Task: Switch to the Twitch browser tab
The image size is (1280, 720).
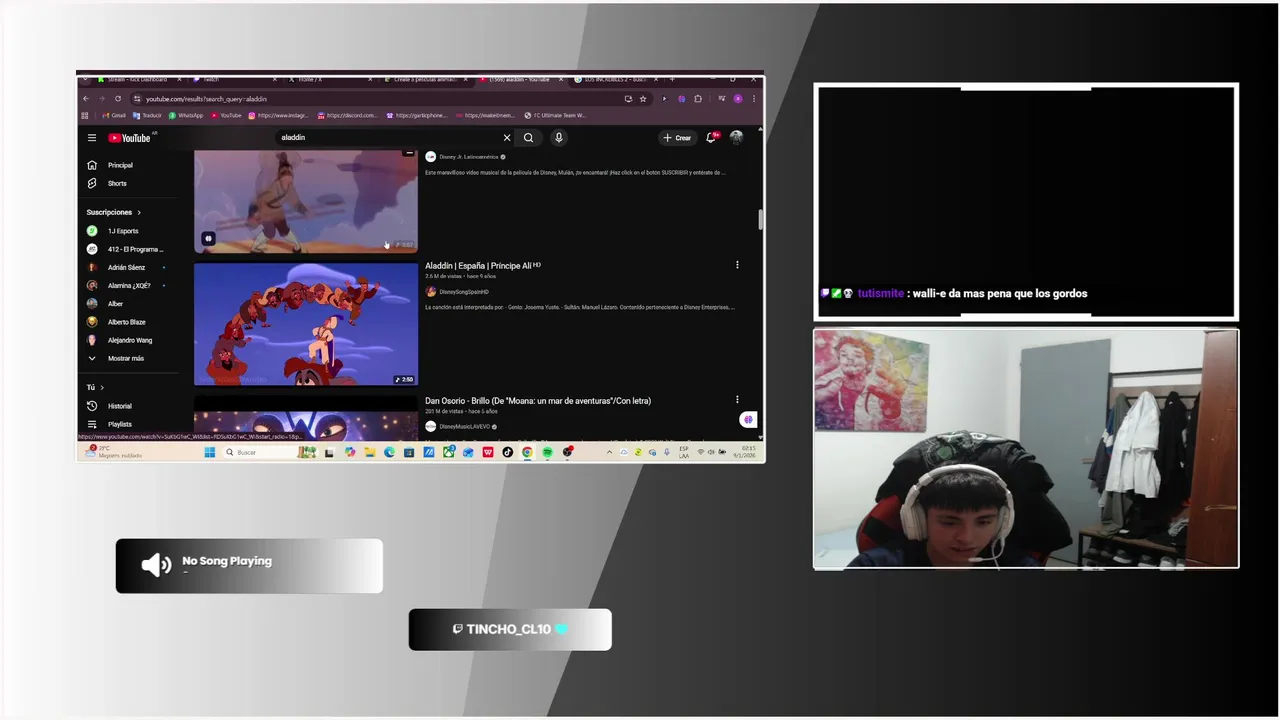Action: click(x=232, y=79)
